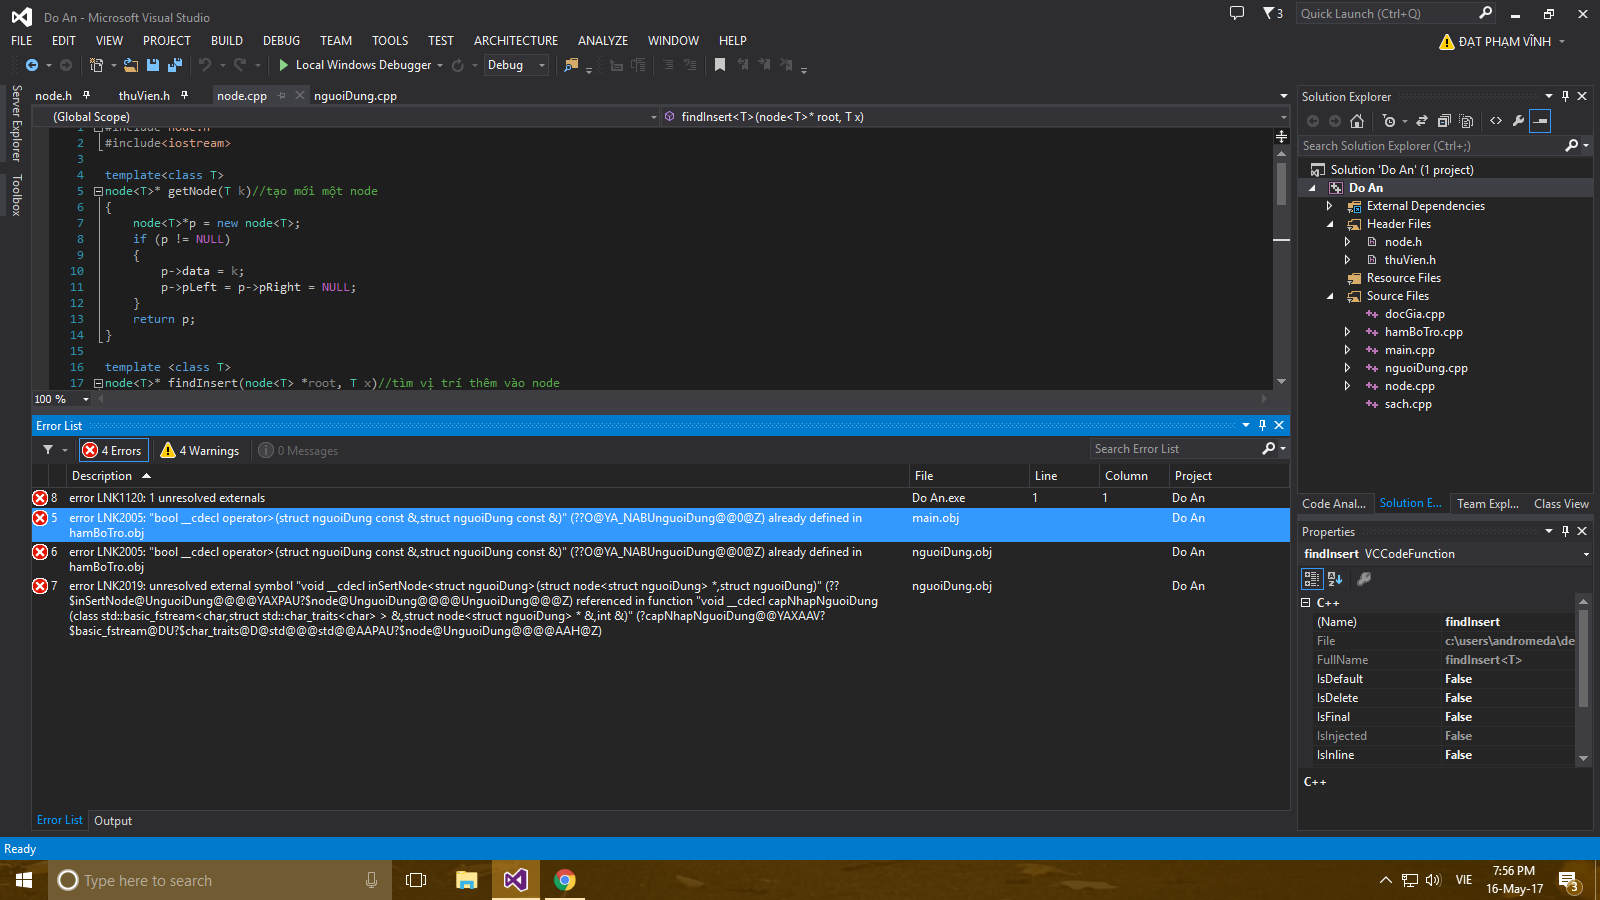Click Categorized view icon in Properties
Image resolution: width=1600 pixels, height=900 pixels.
tap(1312, 578)
